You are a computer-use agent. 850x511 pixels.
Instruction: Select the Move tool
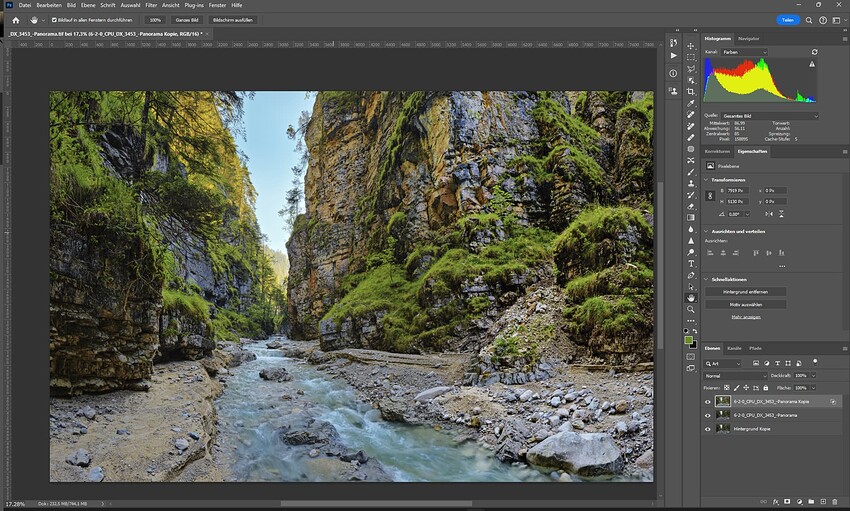coord(691,46)
